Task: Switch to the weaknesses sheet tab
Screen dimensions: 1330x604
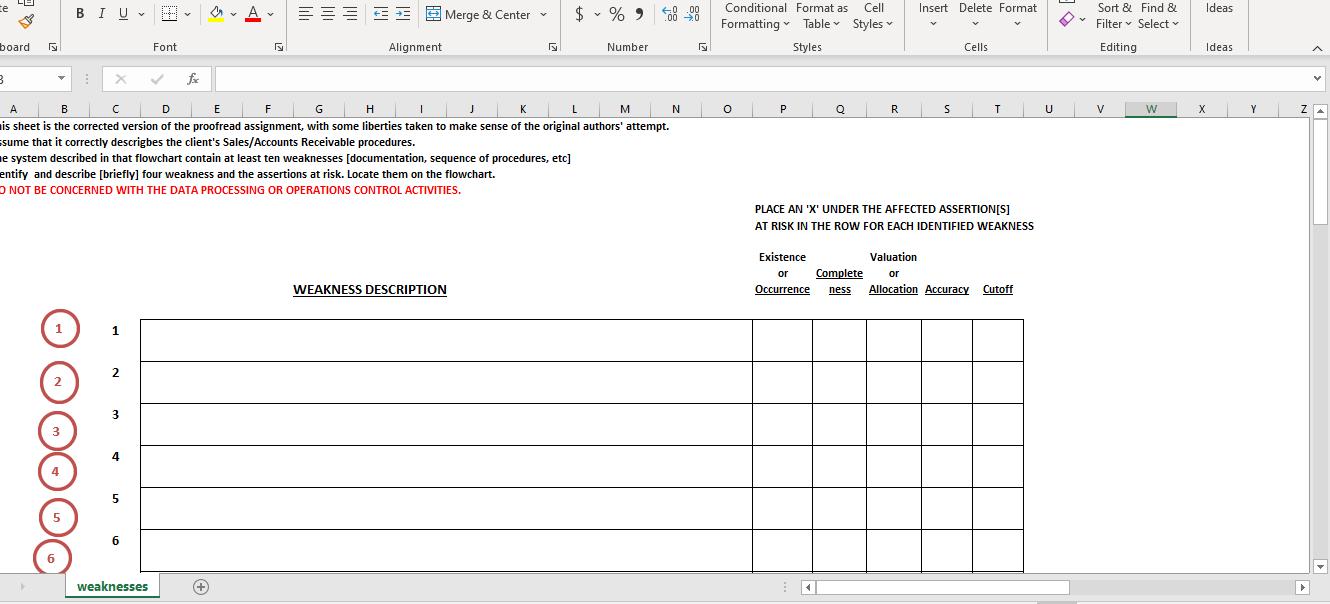Action: click(x=112, y=586)
